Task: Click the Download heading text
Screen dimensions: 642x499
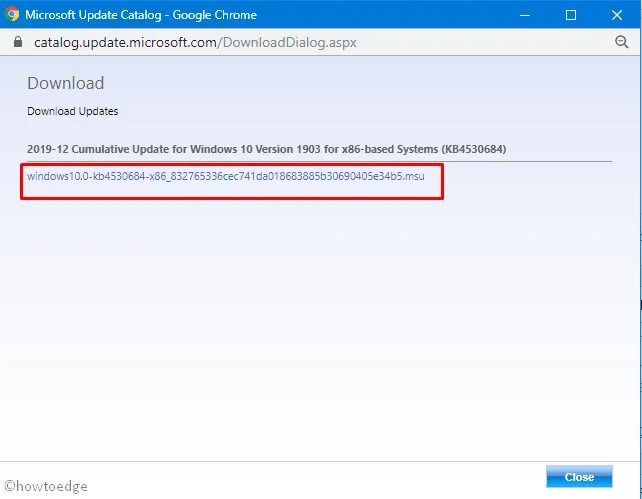Action: pyautogui.click(x=66, y=83)
